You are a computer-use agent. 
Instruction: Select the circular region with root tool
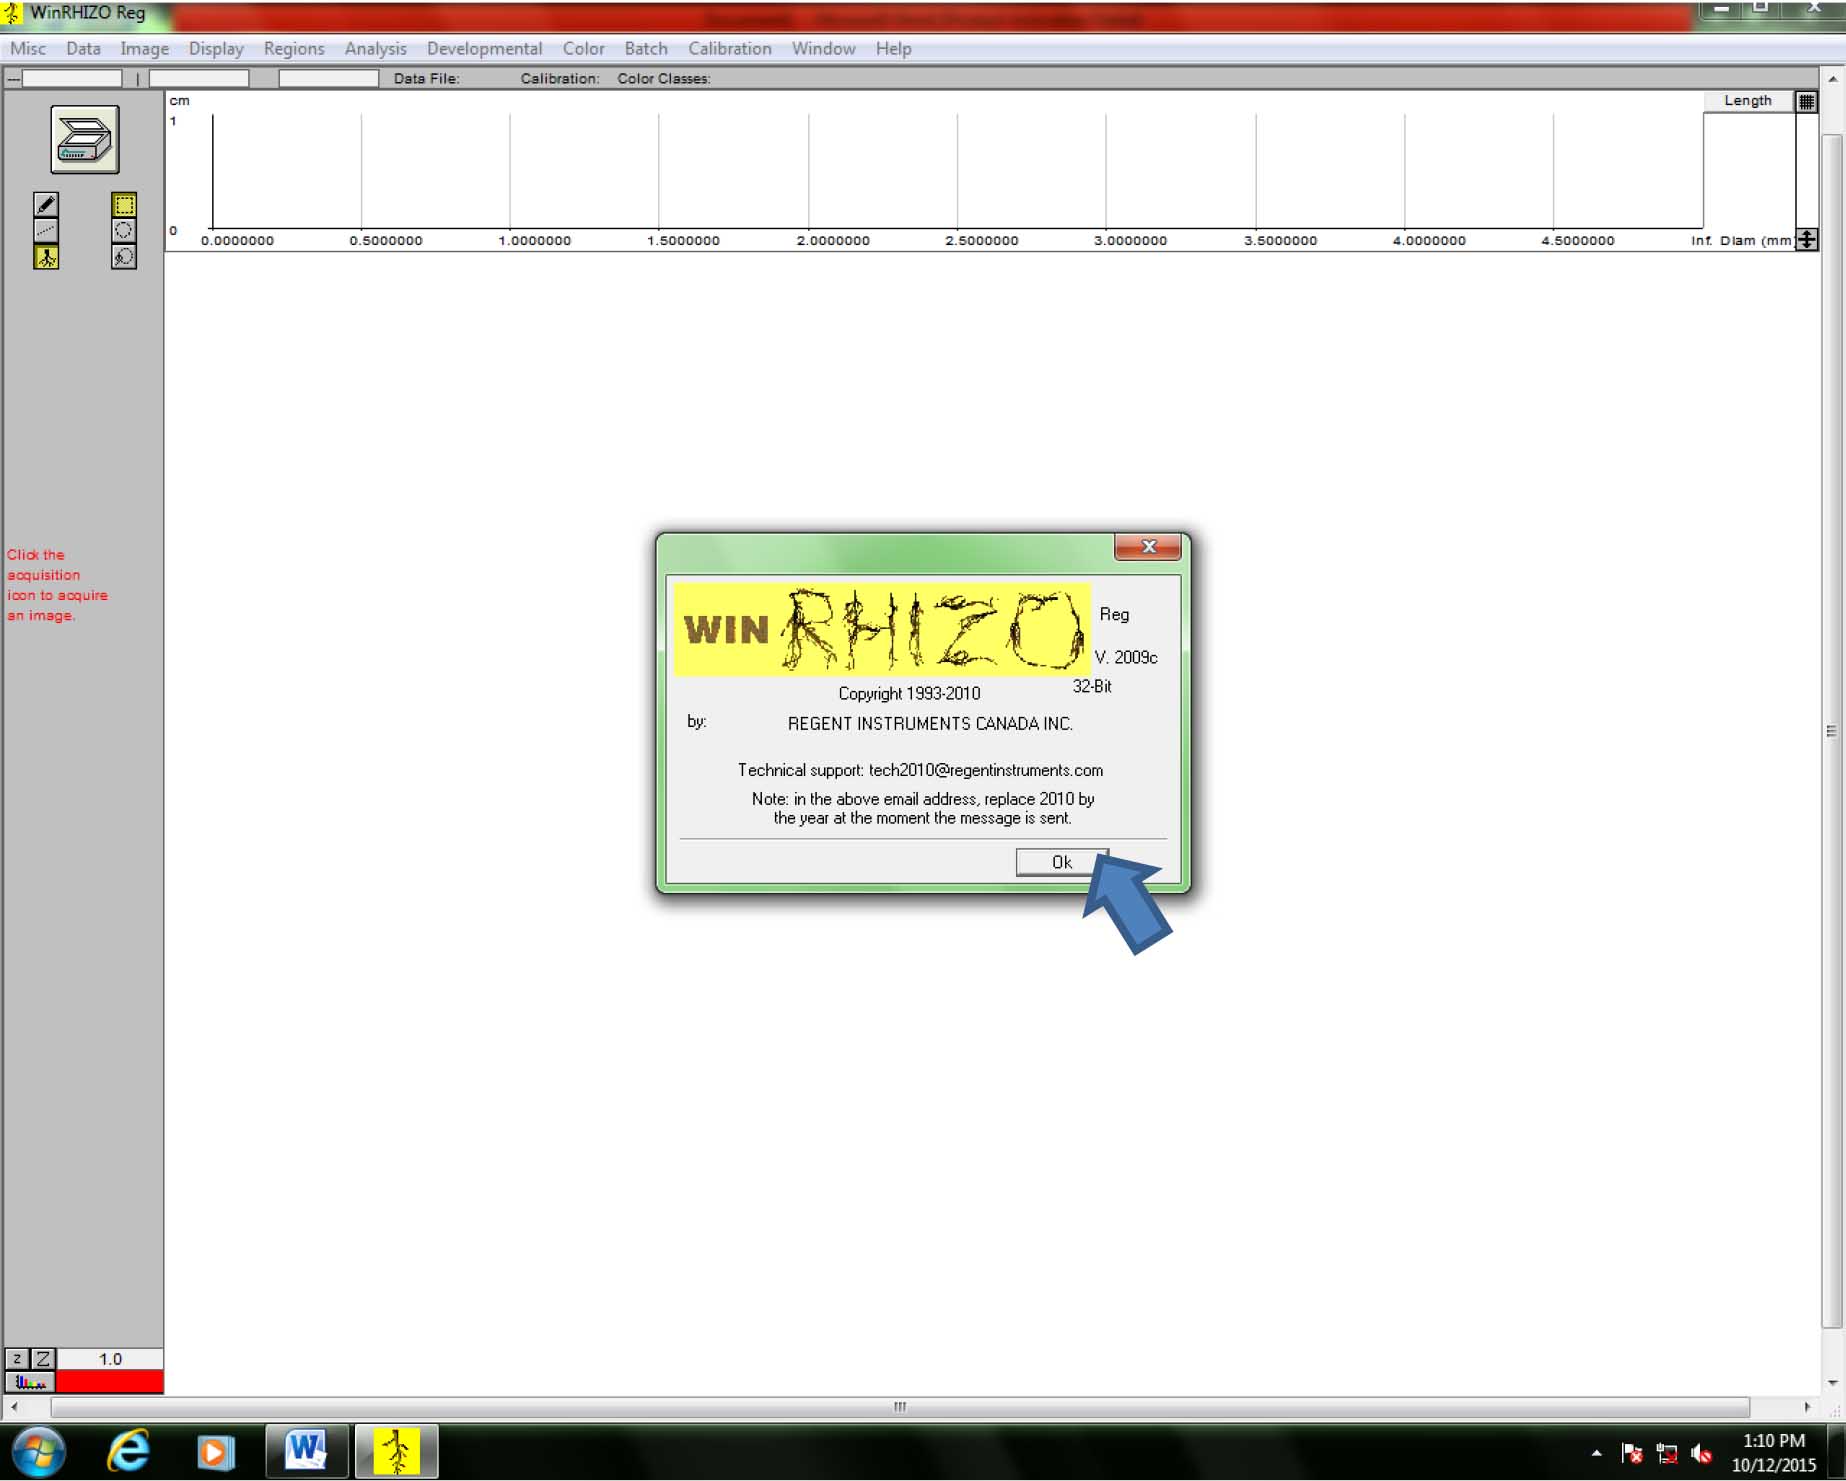point(124,257)
